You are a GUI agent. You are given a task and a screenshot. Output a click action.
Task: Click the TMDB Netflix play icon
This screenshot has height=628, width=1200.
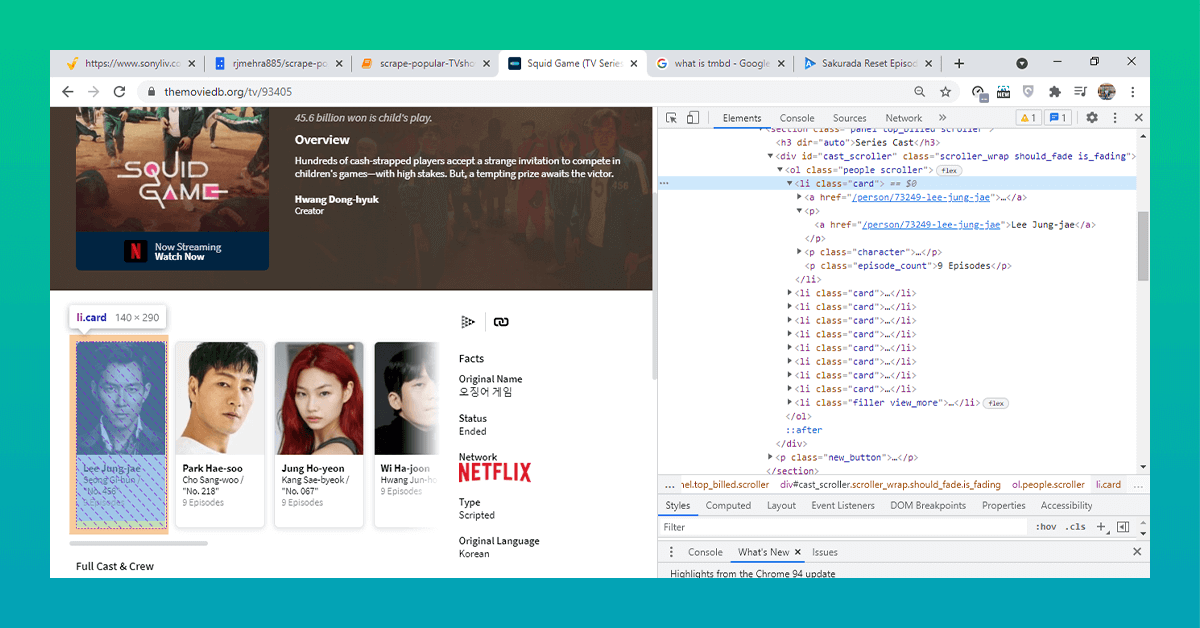coord(467,322)
